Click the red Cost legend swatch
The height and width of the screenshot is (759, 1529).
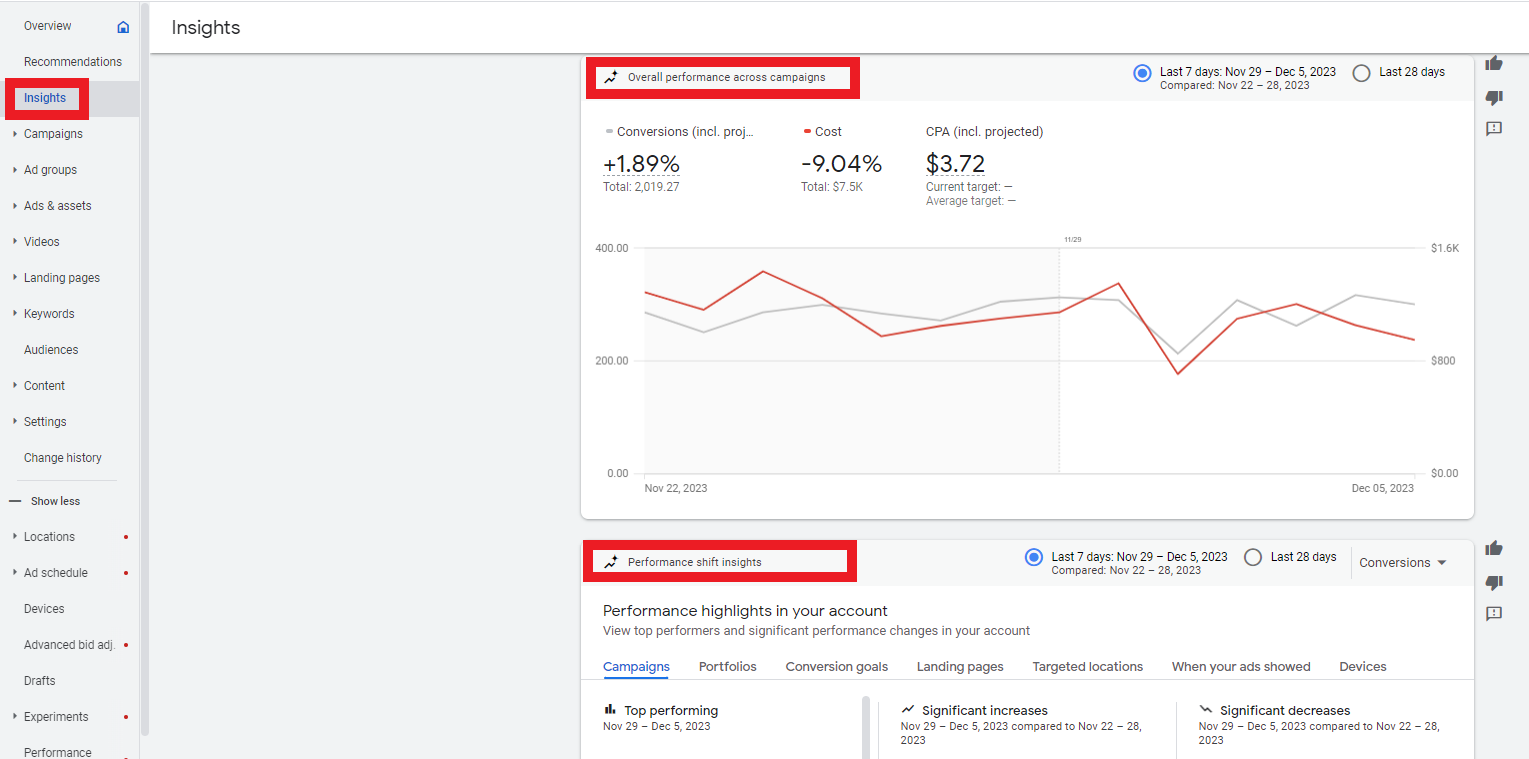pos(808,129)
